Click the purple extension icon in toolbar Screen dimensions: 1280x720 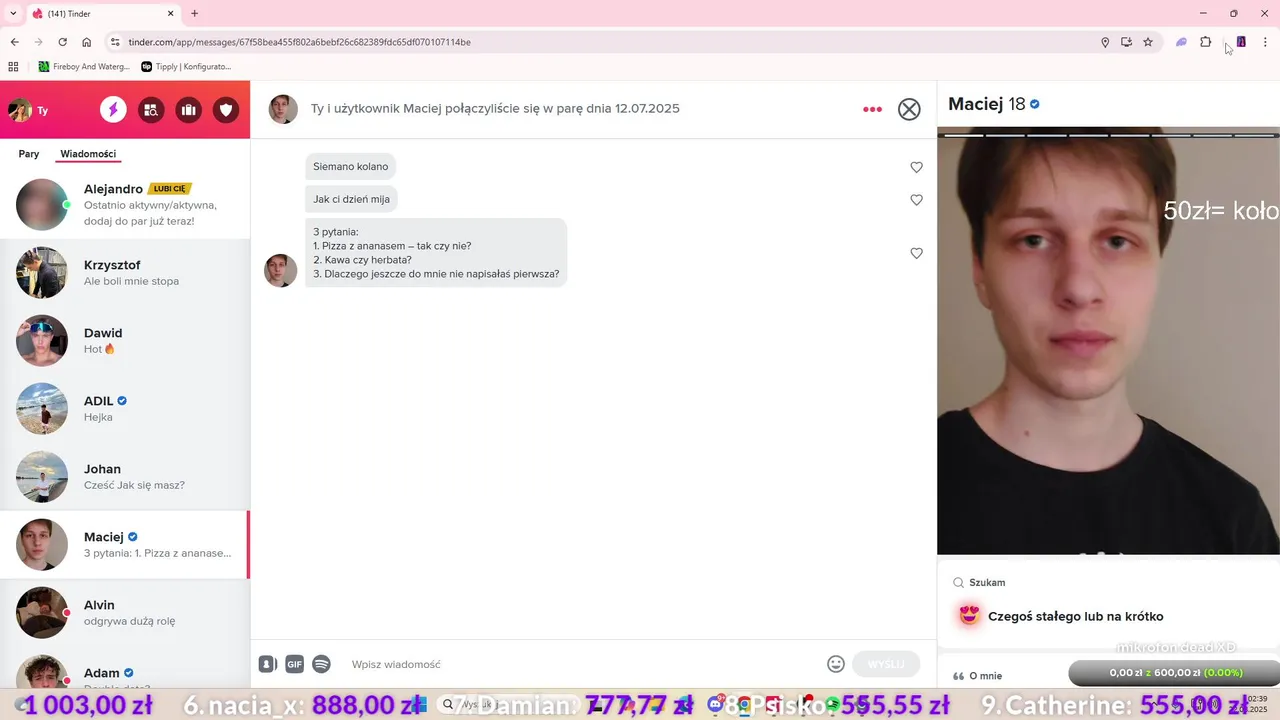[x=1181, y=42]
